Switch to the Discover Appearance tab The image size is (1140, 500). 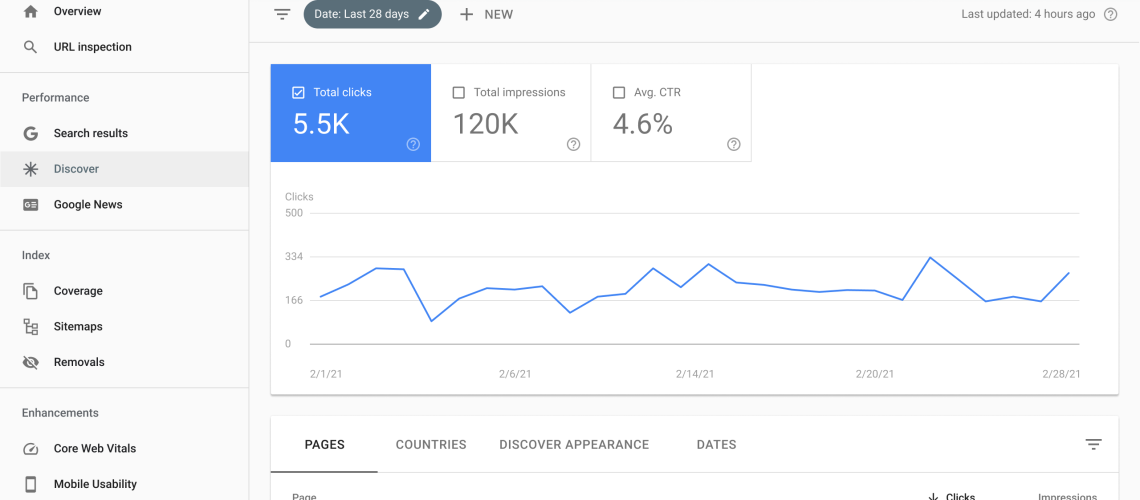click(x=574, y=444)
